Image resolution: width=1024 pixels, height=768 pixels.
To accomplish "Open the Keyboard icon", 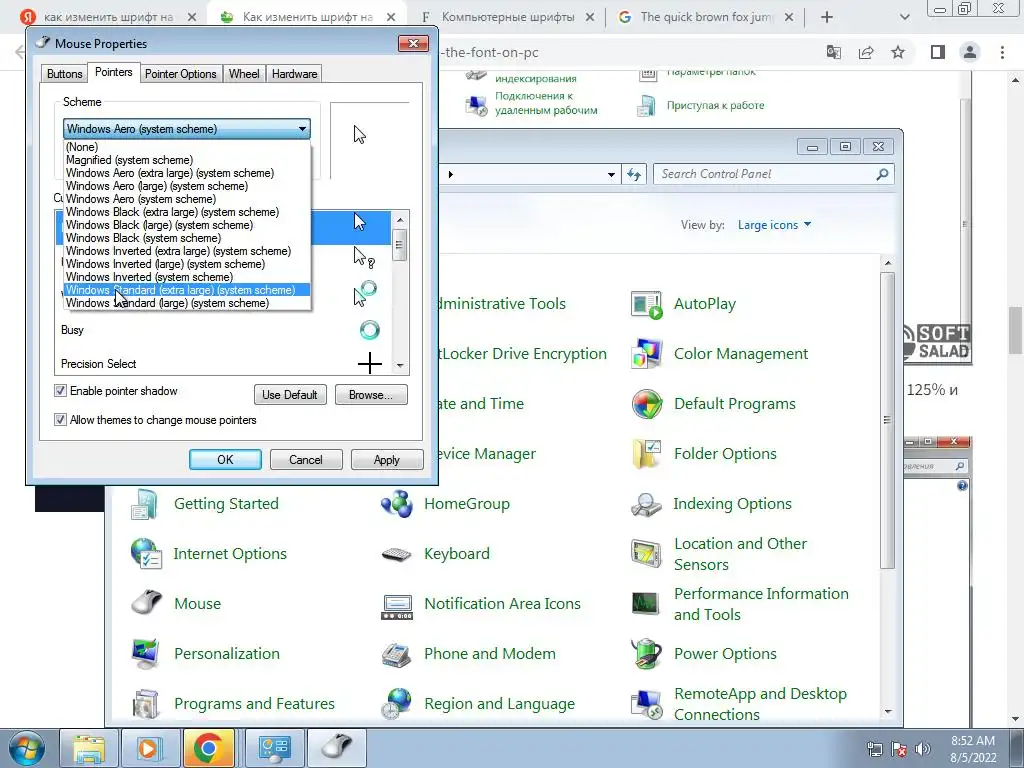I will pyautogui.click(x=396, y=554).
